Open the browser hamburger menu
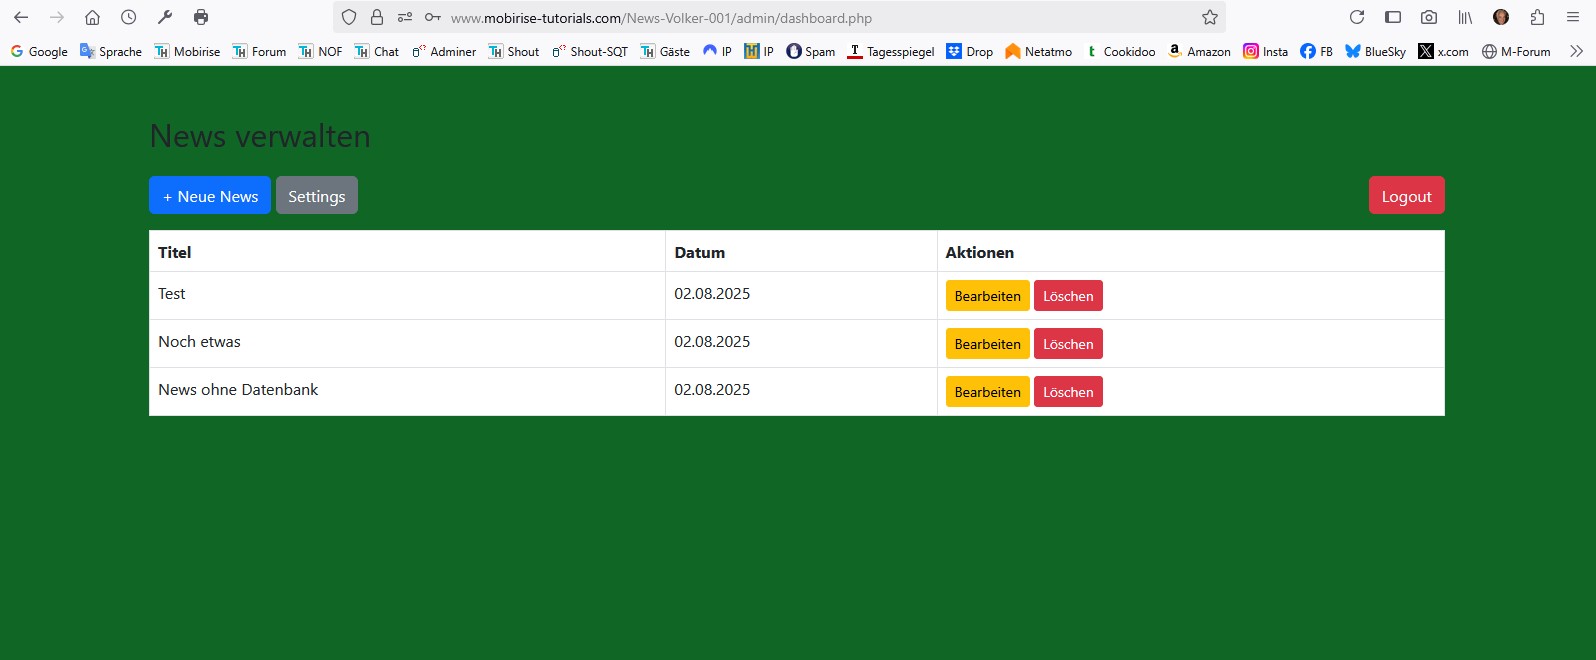 [x=1573, y=17]
